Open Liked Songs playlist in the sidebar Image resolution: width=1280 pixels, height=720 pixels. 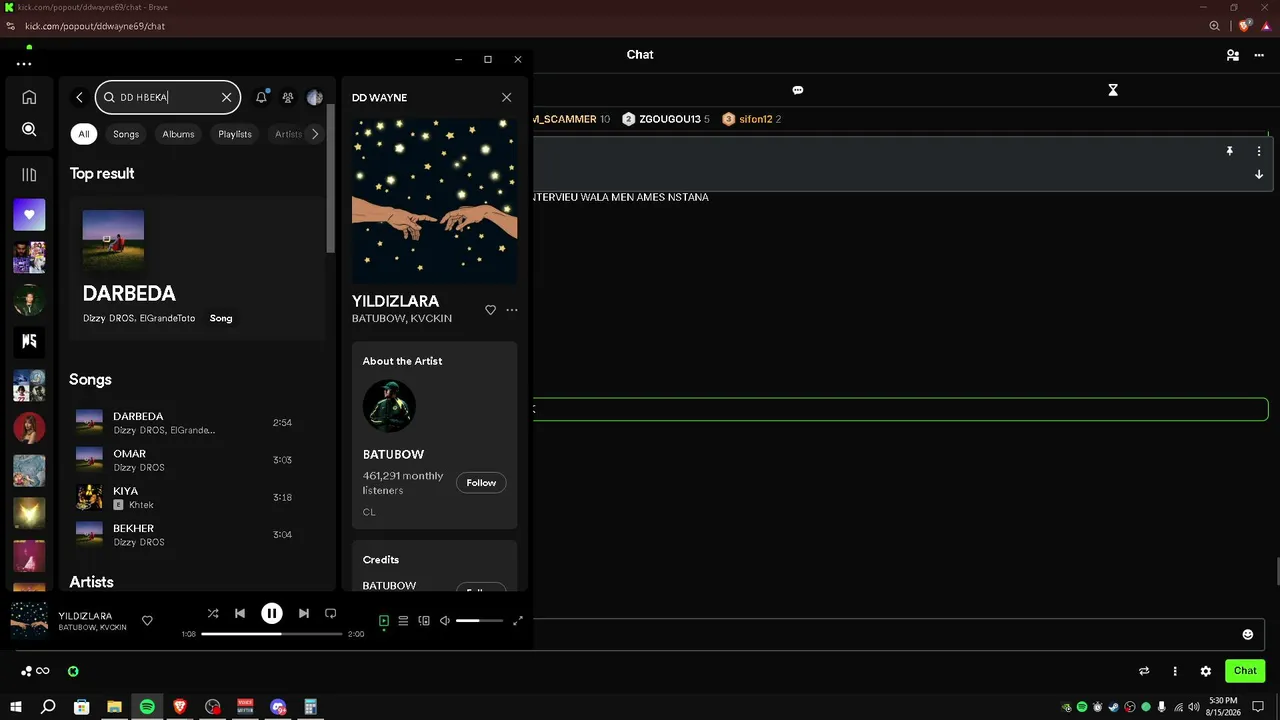(29, 214)
